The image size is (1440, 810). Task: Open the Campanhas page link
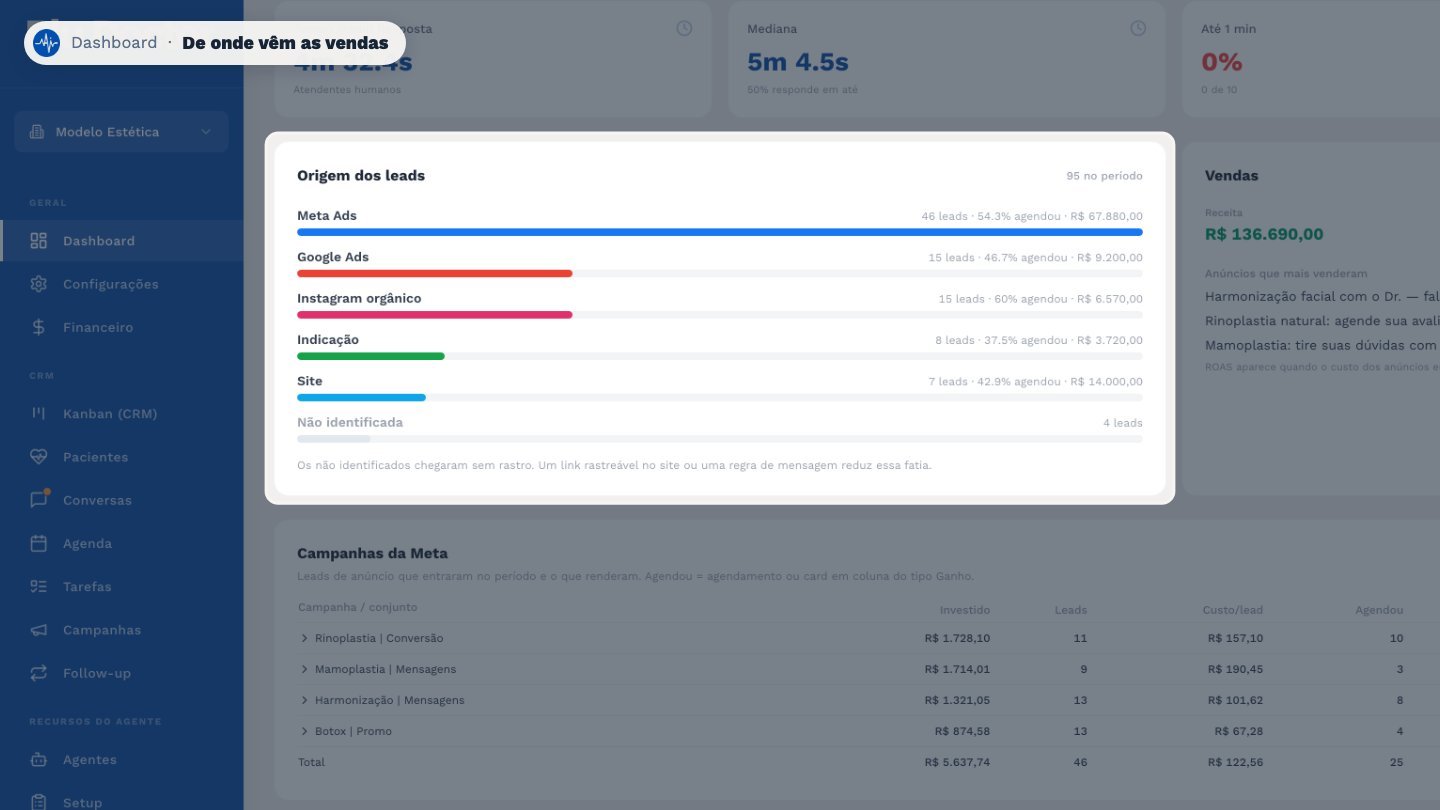coord(121,630)
